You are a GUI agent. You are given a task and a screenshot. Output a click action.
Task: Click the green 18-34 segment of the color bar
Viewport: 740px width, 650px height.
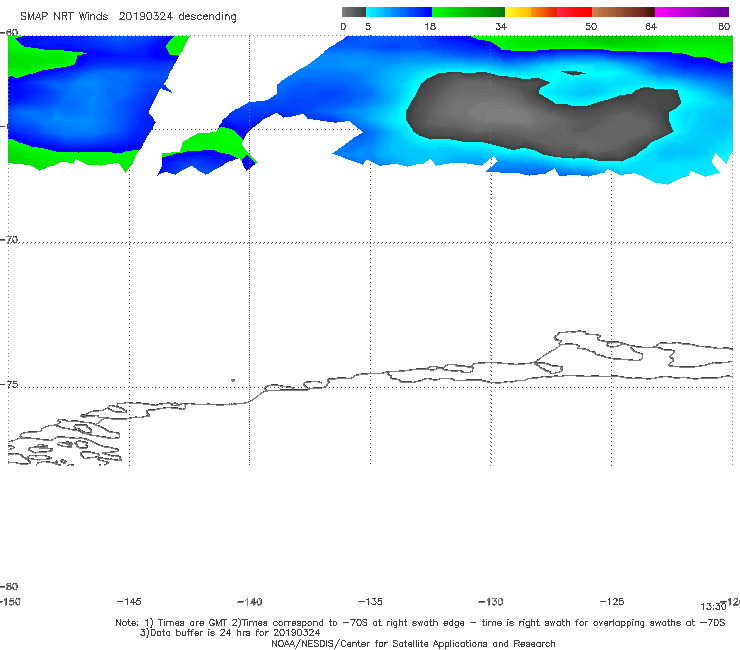(x=468, y=12)
